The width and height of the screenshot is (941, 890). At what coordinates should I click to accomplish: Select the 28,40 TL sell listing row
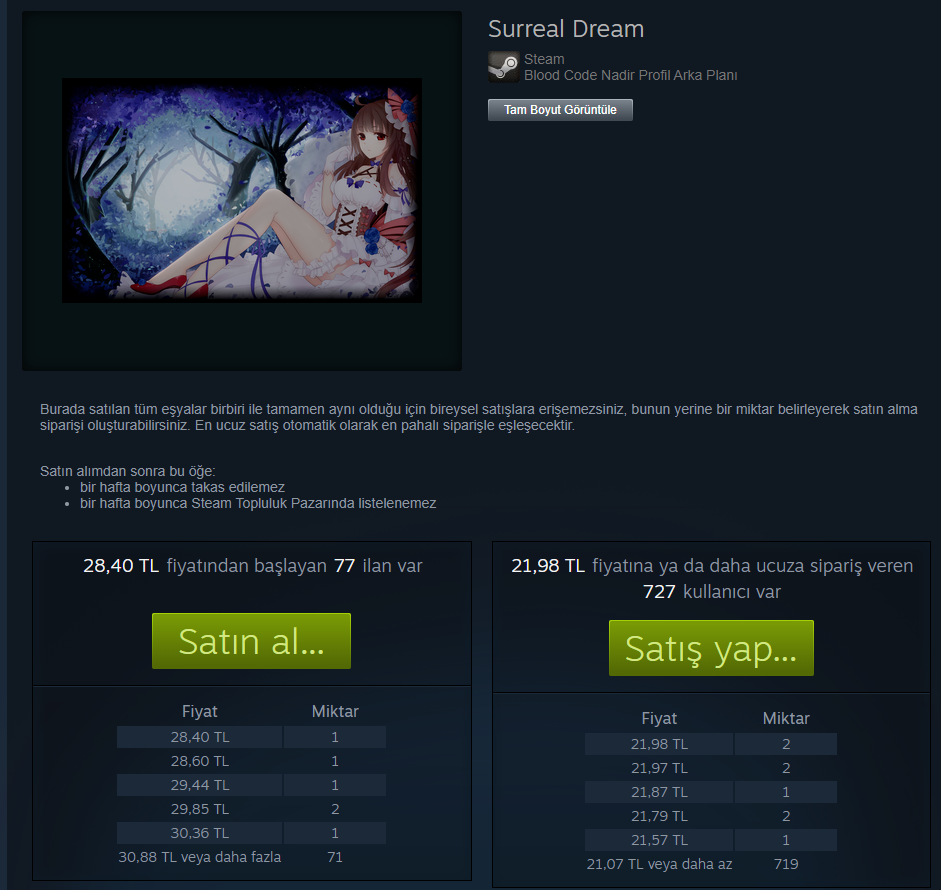pos(251,737)
